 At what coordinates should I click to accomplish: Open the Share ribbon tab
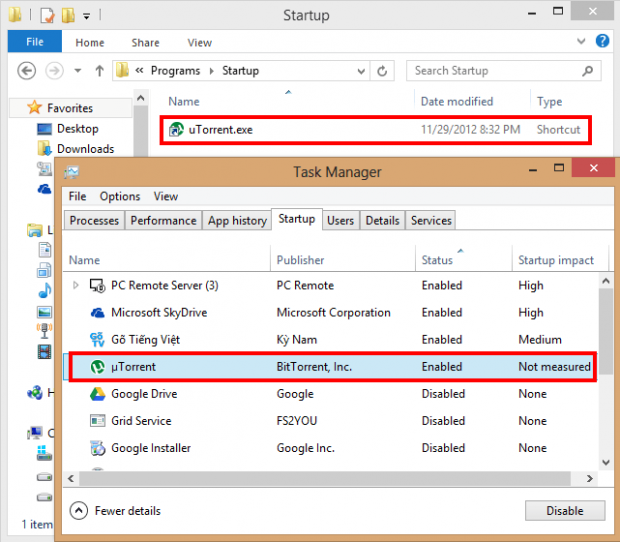[146, 43]
